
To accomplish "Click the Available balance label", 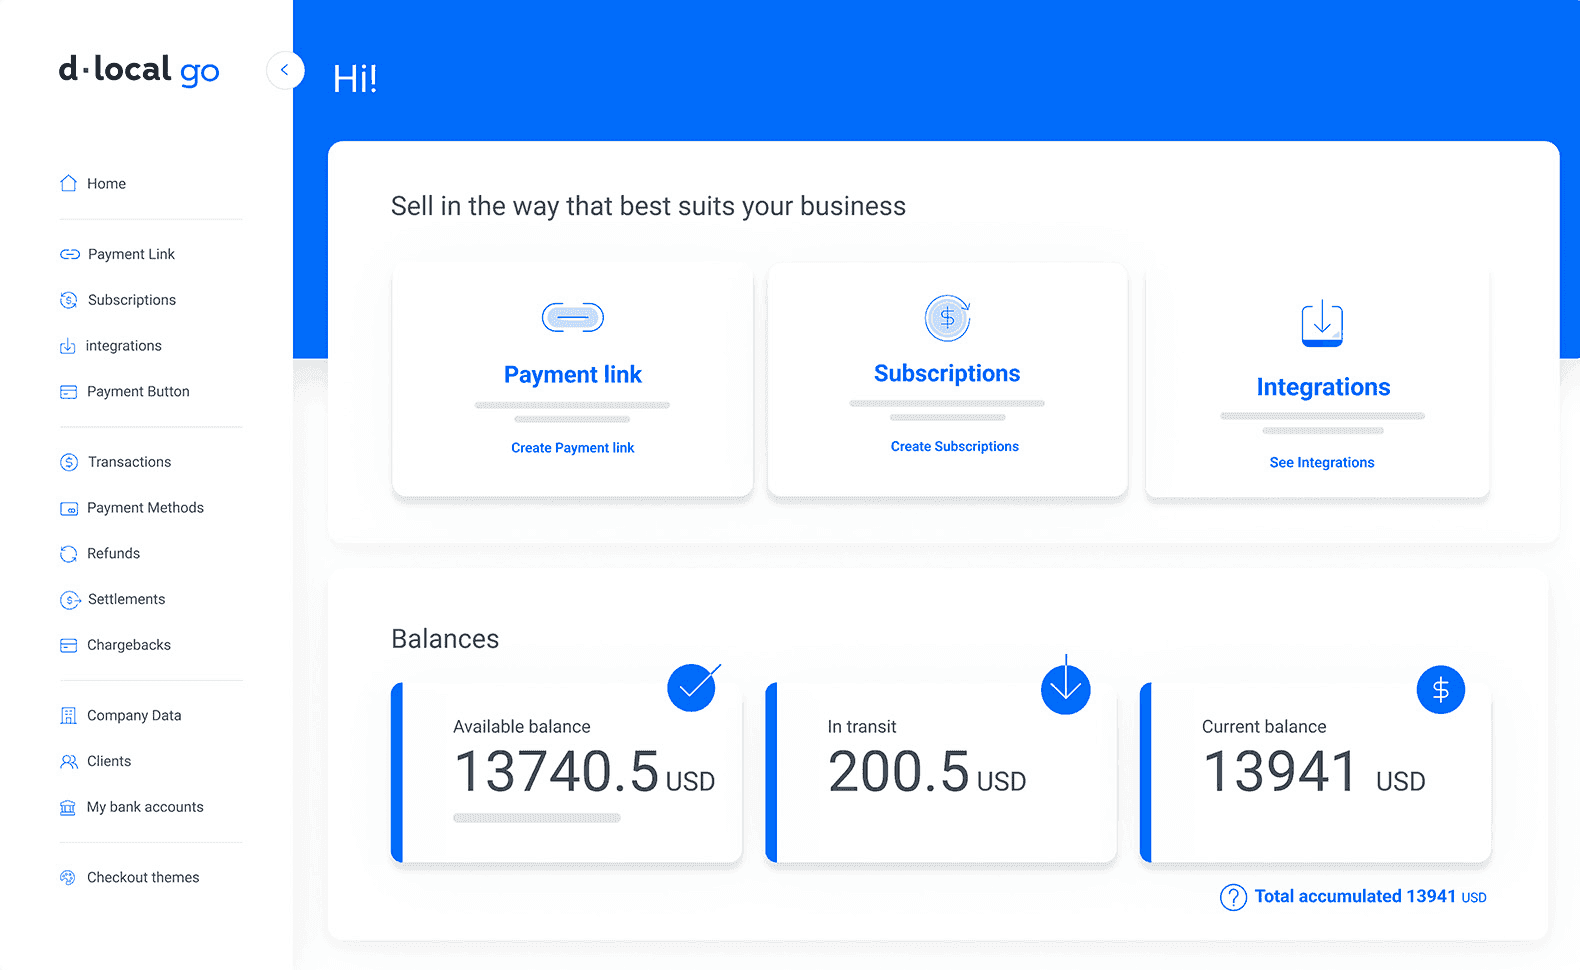I will 522,727.
